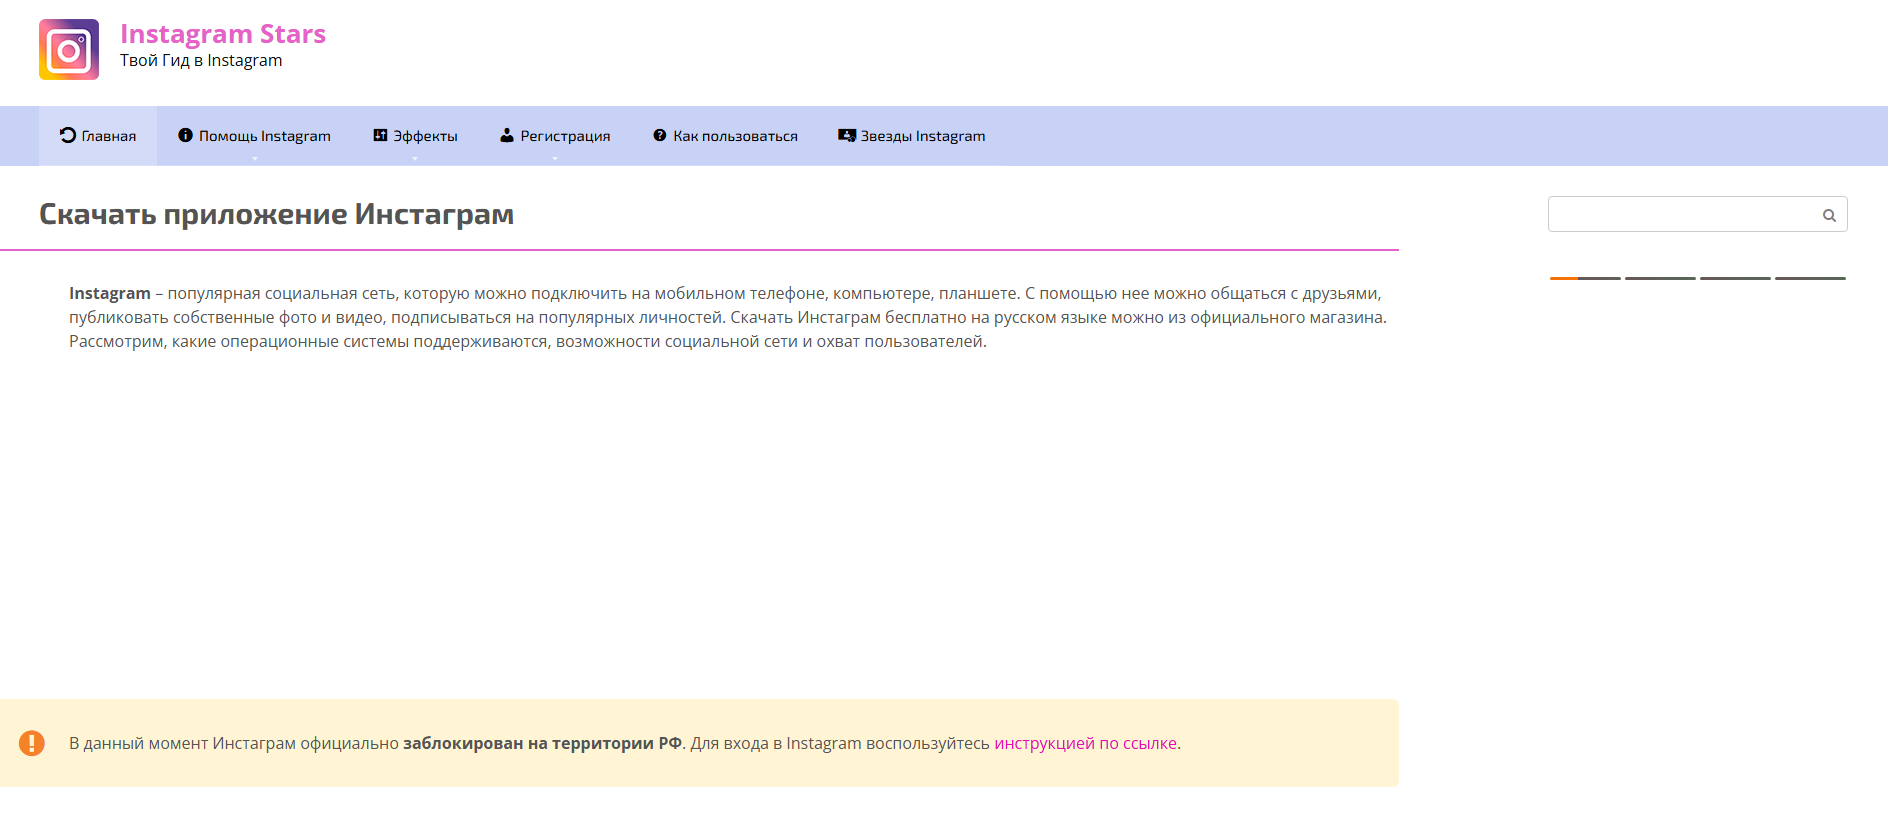Viewport: 1888px width, 818px height.
Task: Click bold word Instagram in the paragraph
Action: point(110,293)
